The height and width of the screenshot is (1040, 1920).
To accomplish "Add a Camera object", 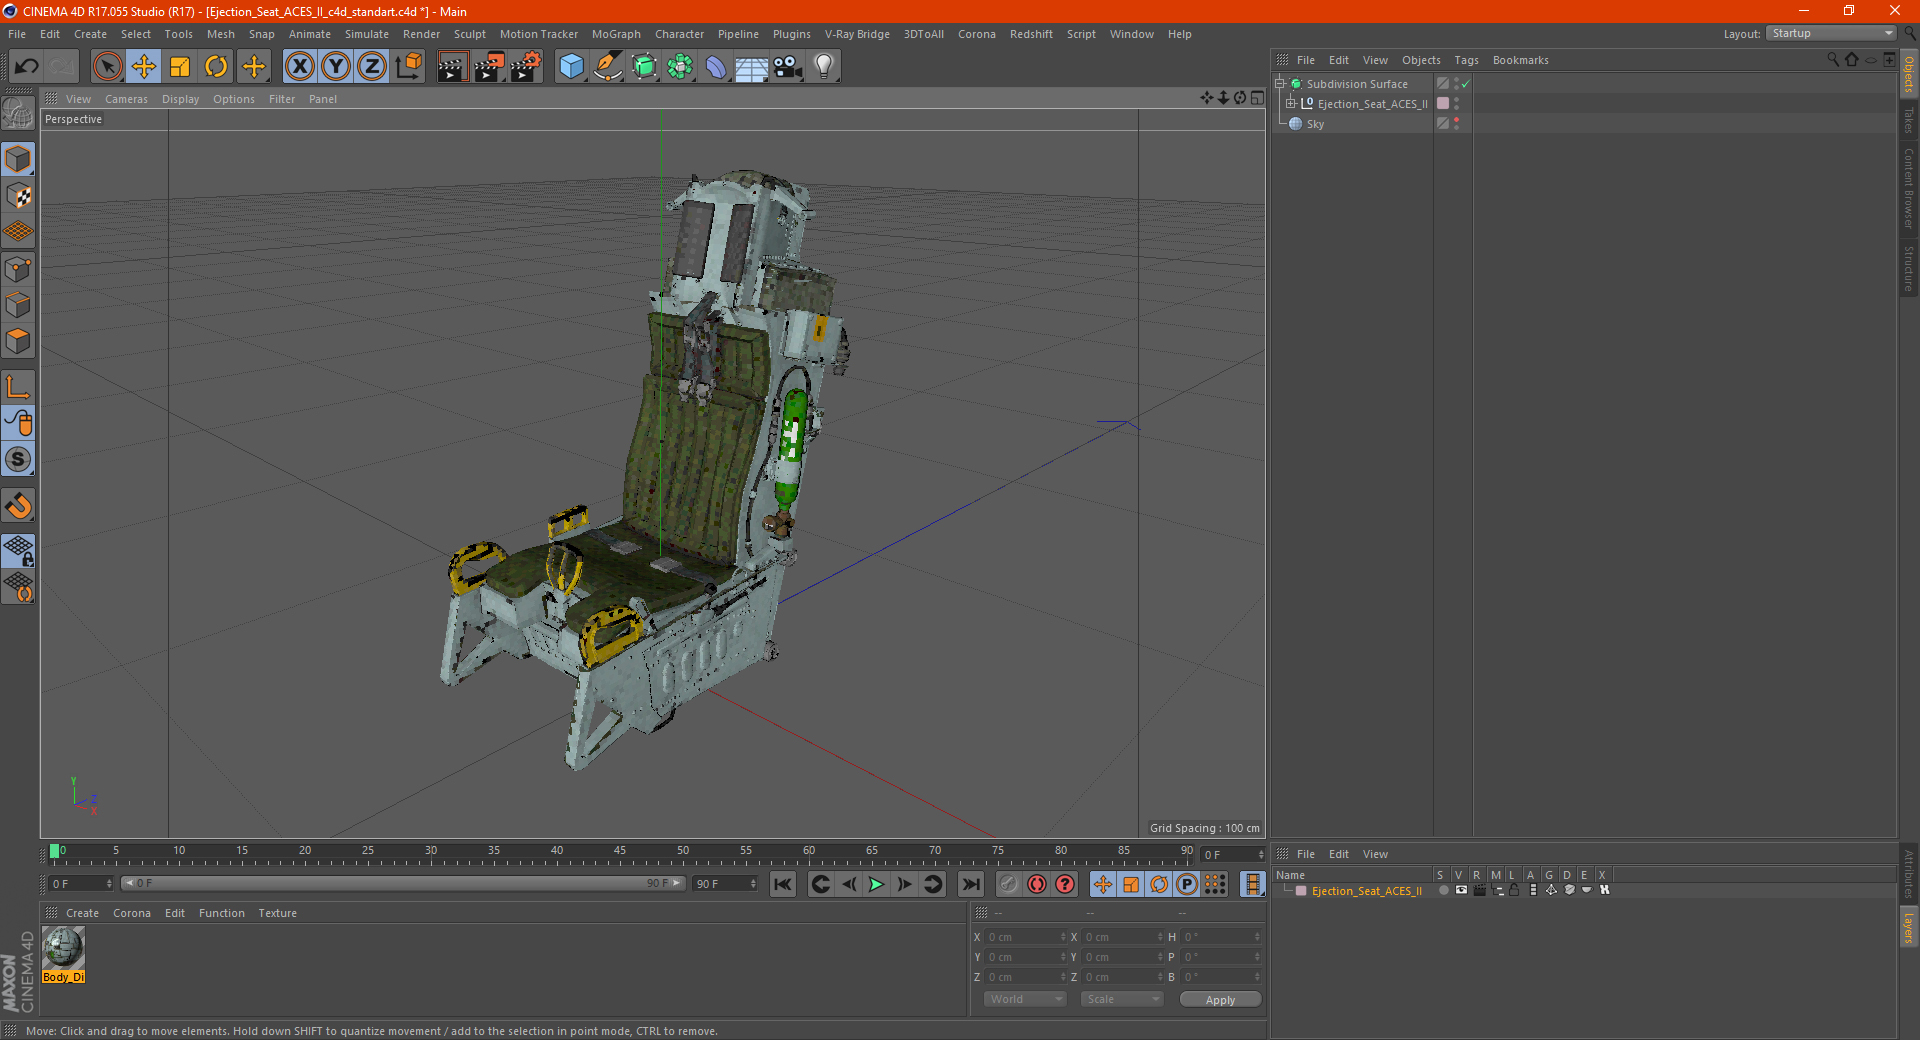I will 787,66.
